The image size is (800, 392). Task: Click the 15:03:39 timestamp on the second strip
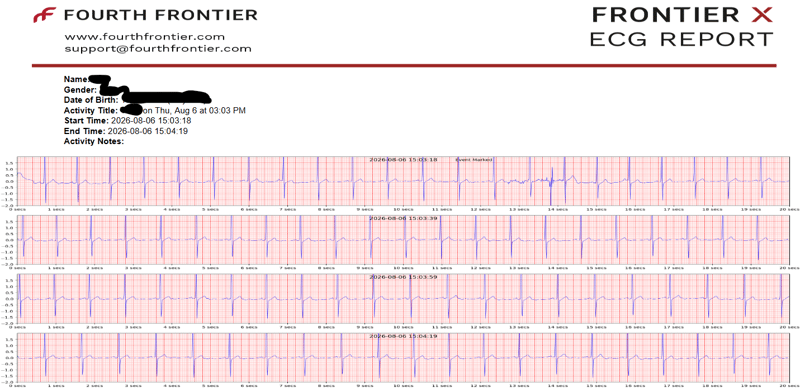[403, 218]
